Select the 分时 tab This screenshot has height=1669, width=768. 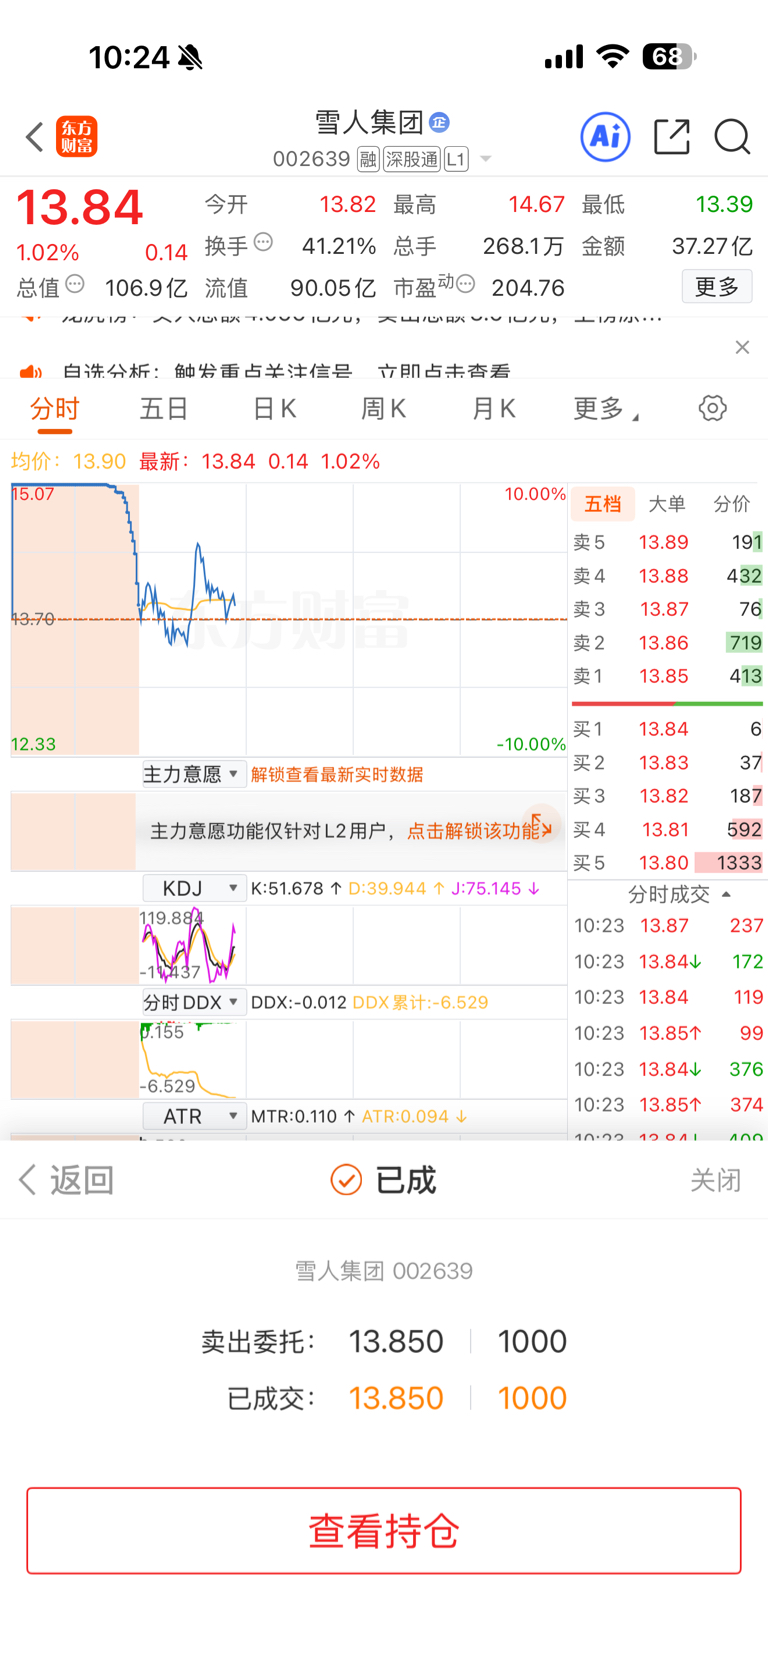coord(55,409)
